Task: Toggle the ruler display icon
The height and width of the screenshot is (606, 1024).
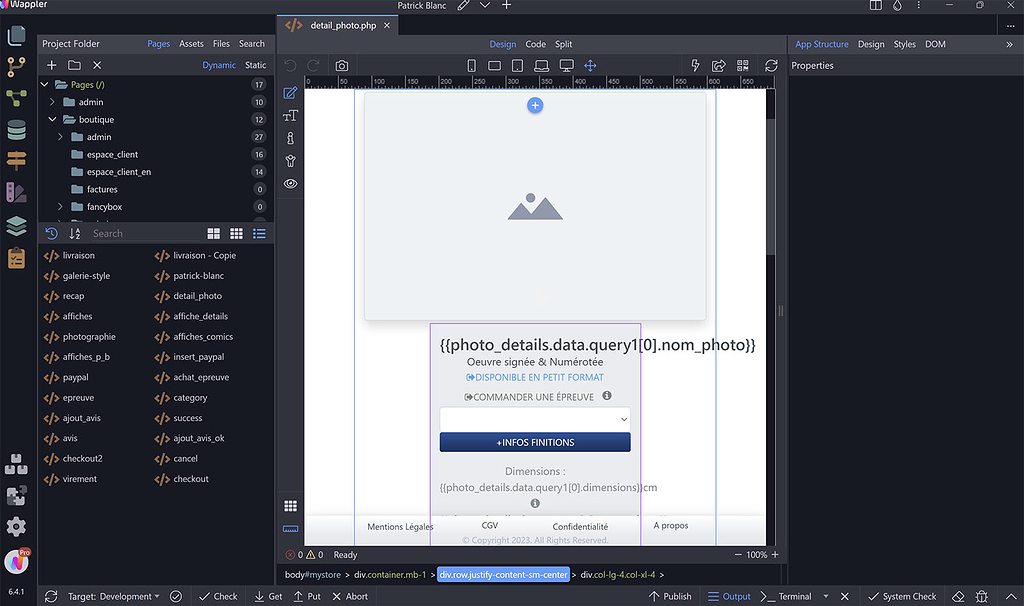Action: [291, 529]
